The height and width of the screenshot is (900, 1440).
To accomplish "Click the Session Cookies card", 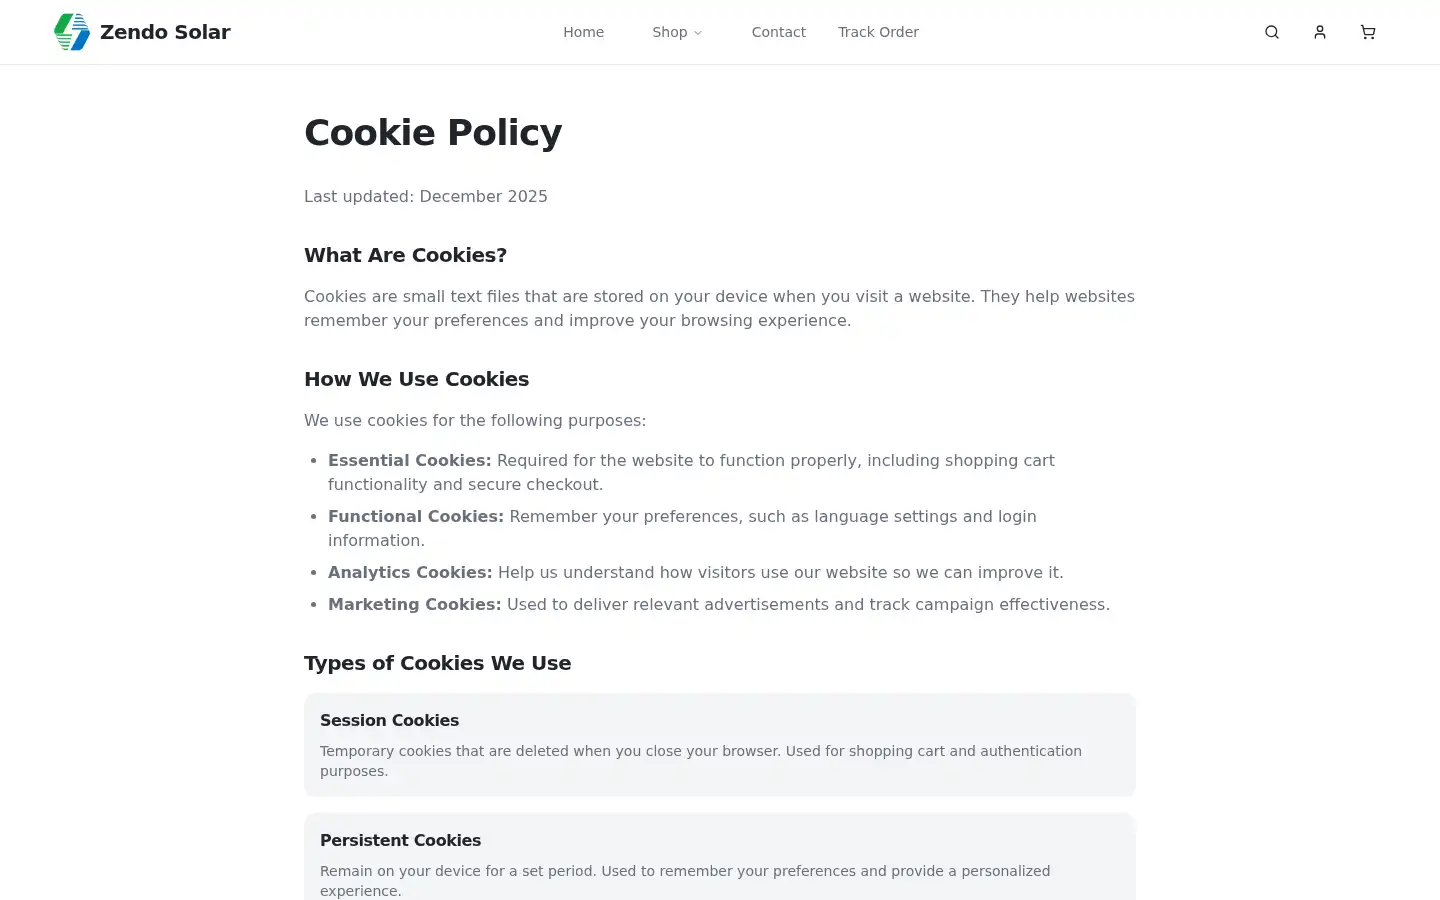I will [720, 745].
